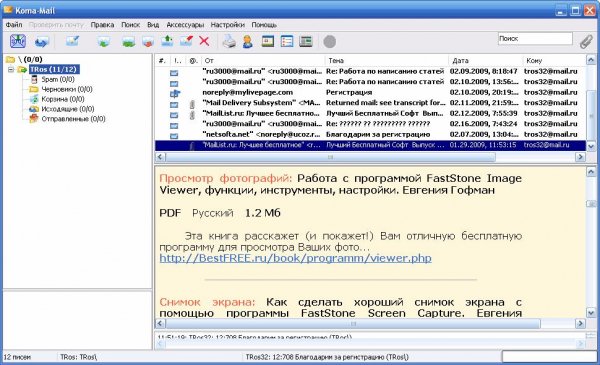The height and width of the screenshot is (365, 600).
Task: Open the Отправленные (0/0) folder
Action: pyautogui.click(x=73, y=119)
